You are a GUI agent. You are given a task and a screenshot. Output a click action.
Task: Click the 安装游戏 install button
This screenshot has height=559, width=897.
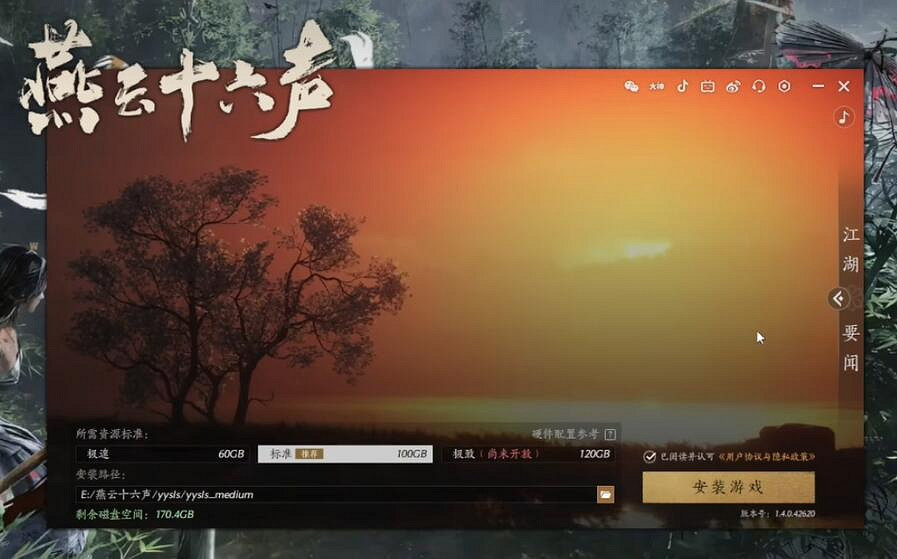[728, 487]
